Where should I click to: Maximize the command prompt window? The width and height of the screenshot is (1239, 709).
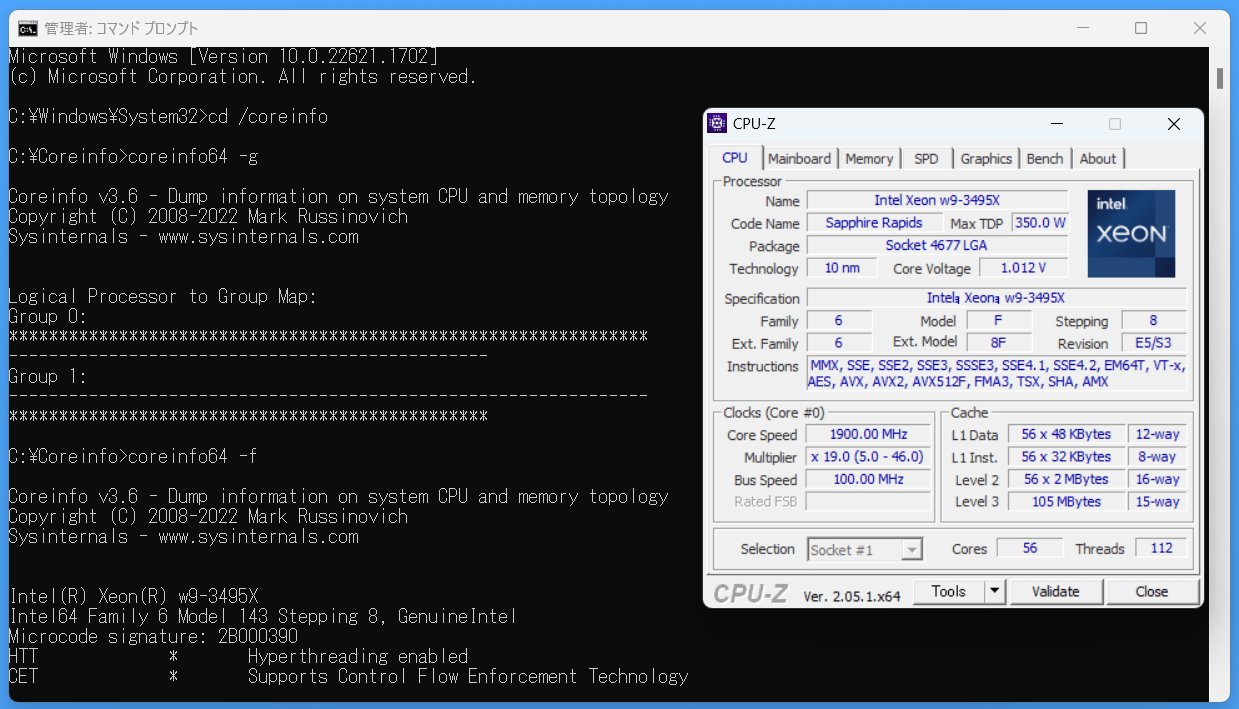[x=1140, y=28]
